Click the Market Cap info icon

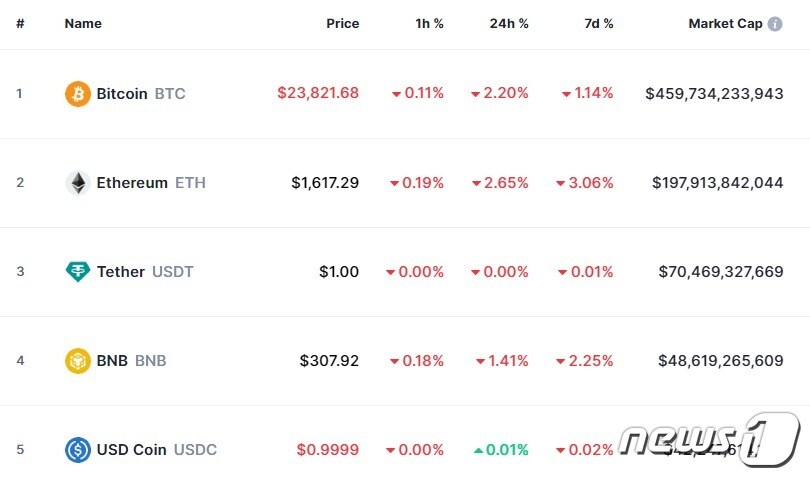[775, 23]
